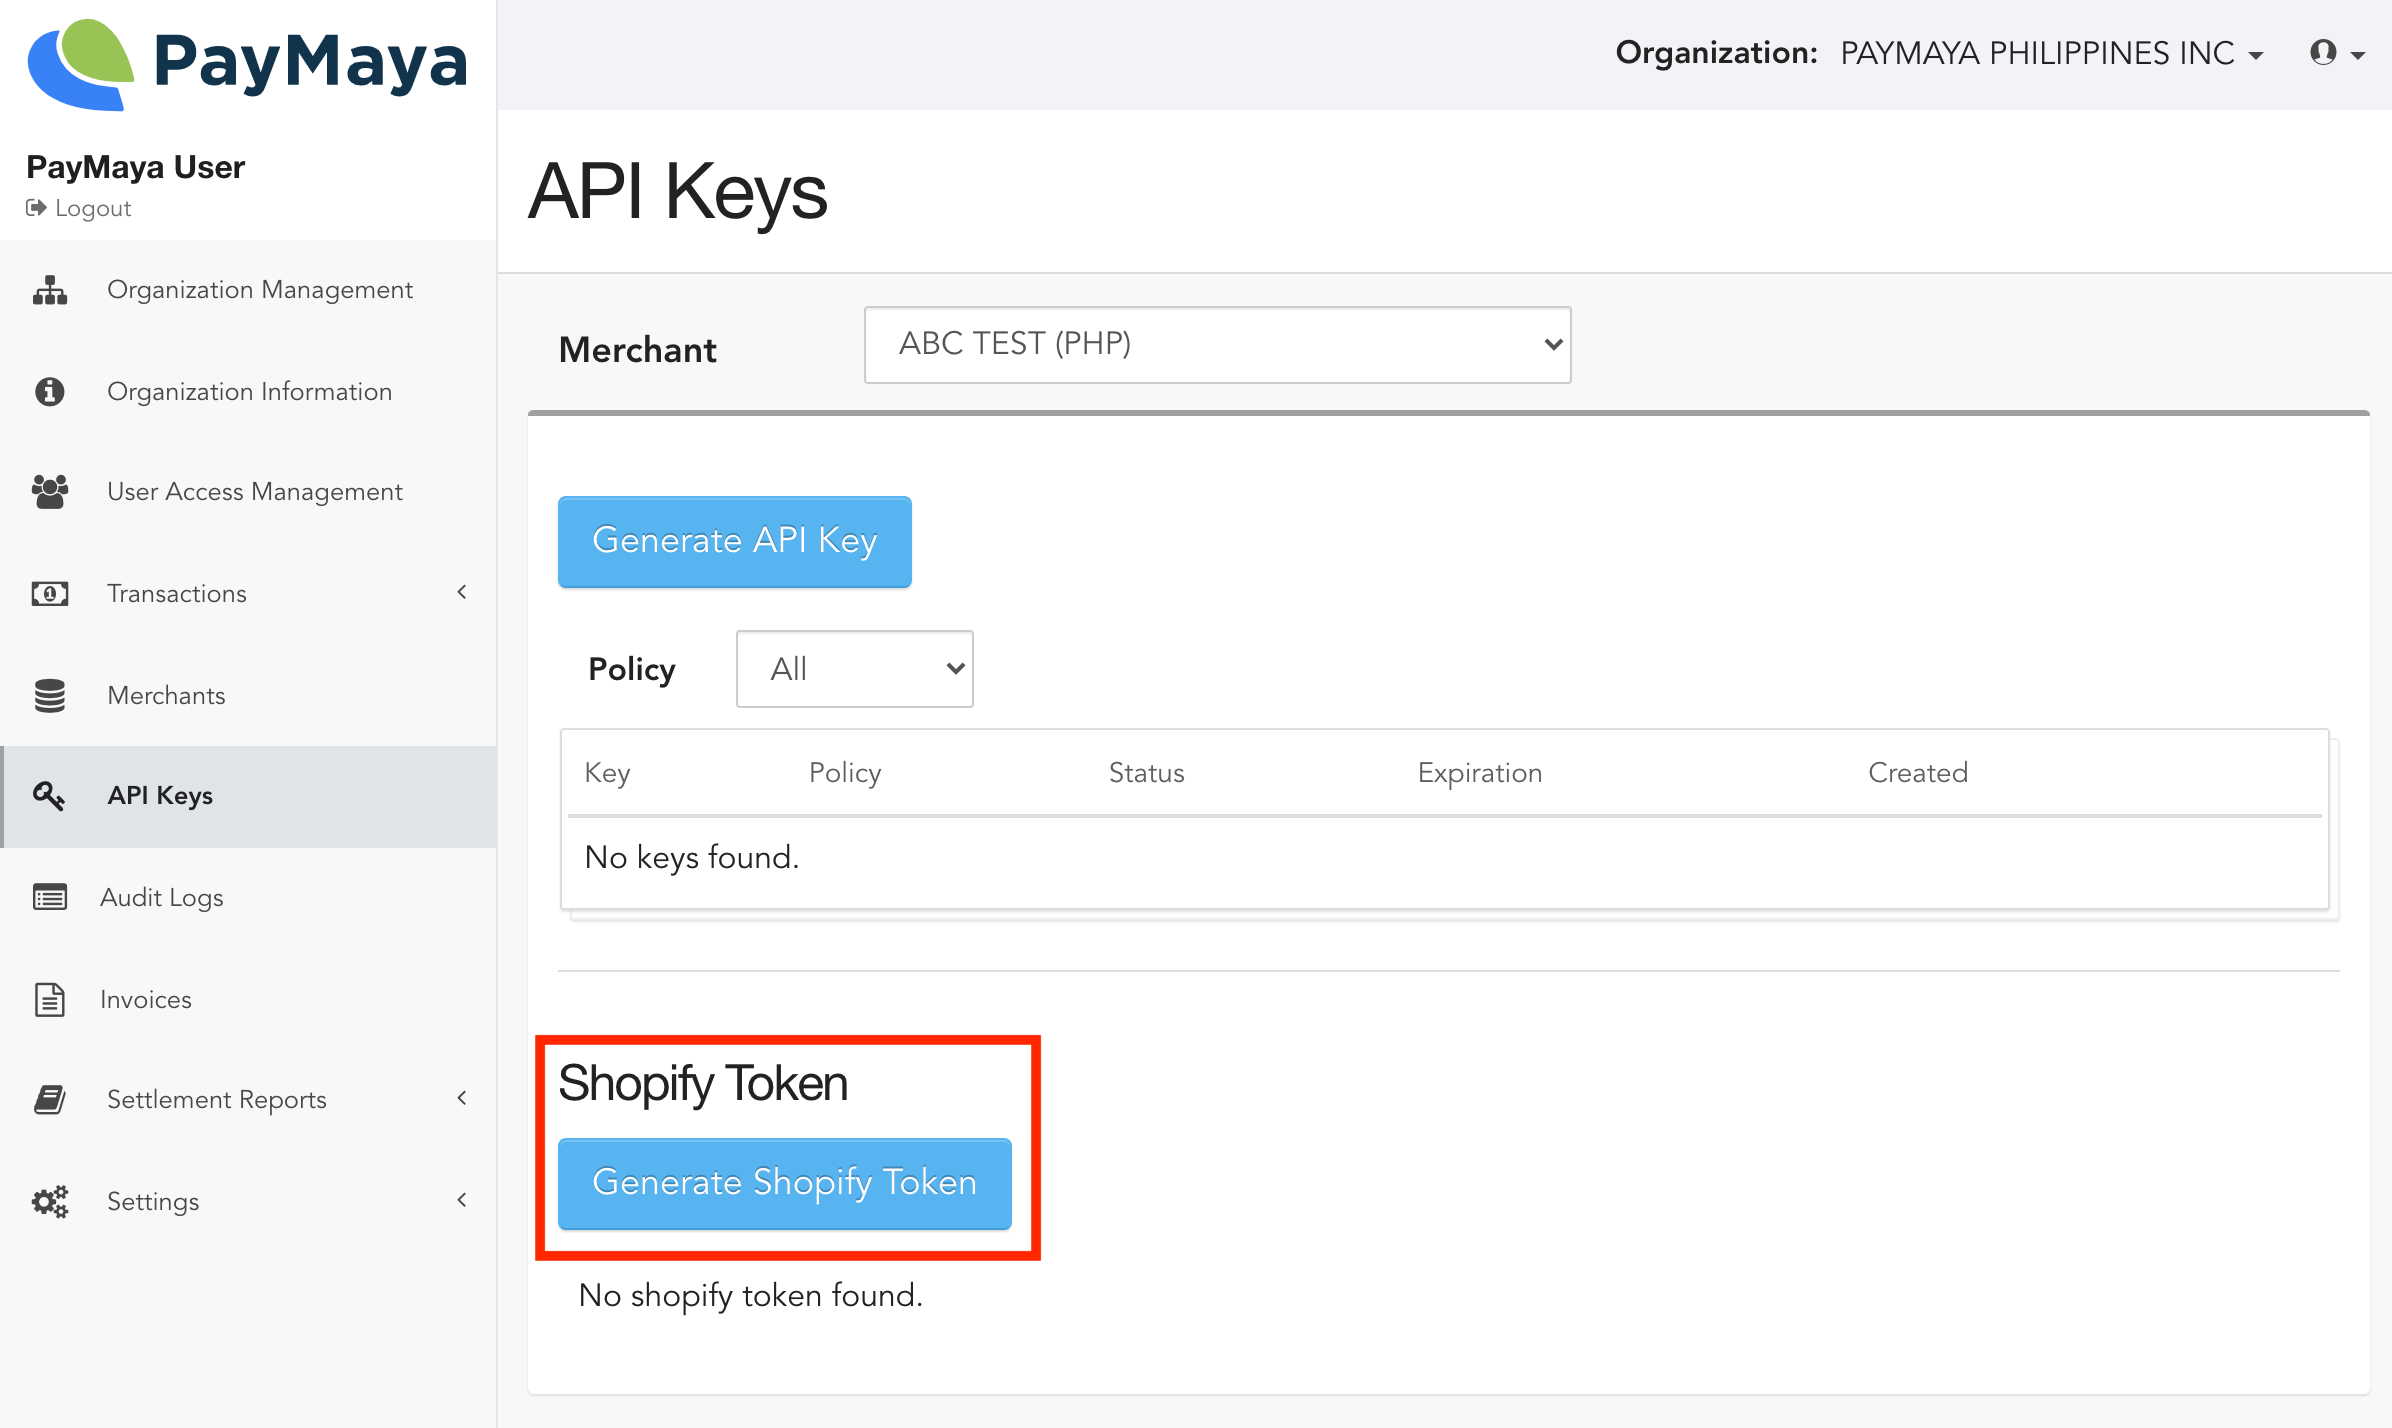
Task: Click the Audit Logs list icon
Action: [x=50, y=897]
